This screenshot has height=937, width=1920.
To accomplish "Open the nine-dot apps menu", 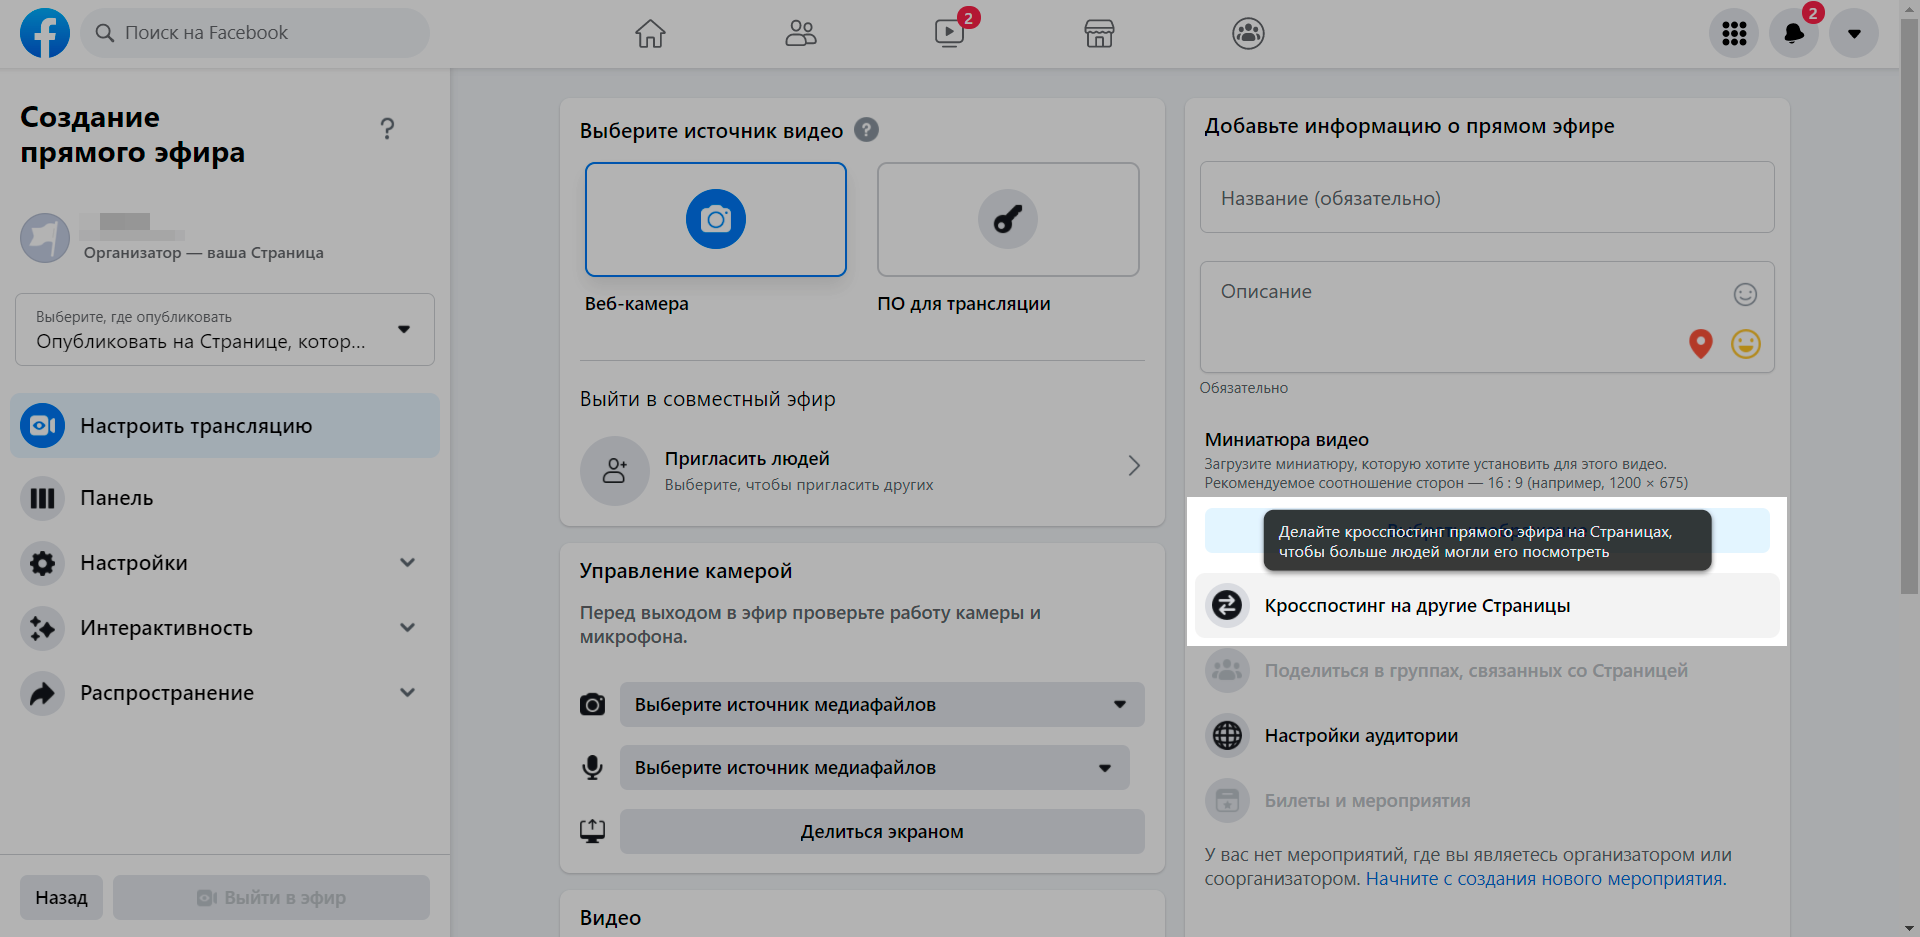I will click(x=1734, y=34).
